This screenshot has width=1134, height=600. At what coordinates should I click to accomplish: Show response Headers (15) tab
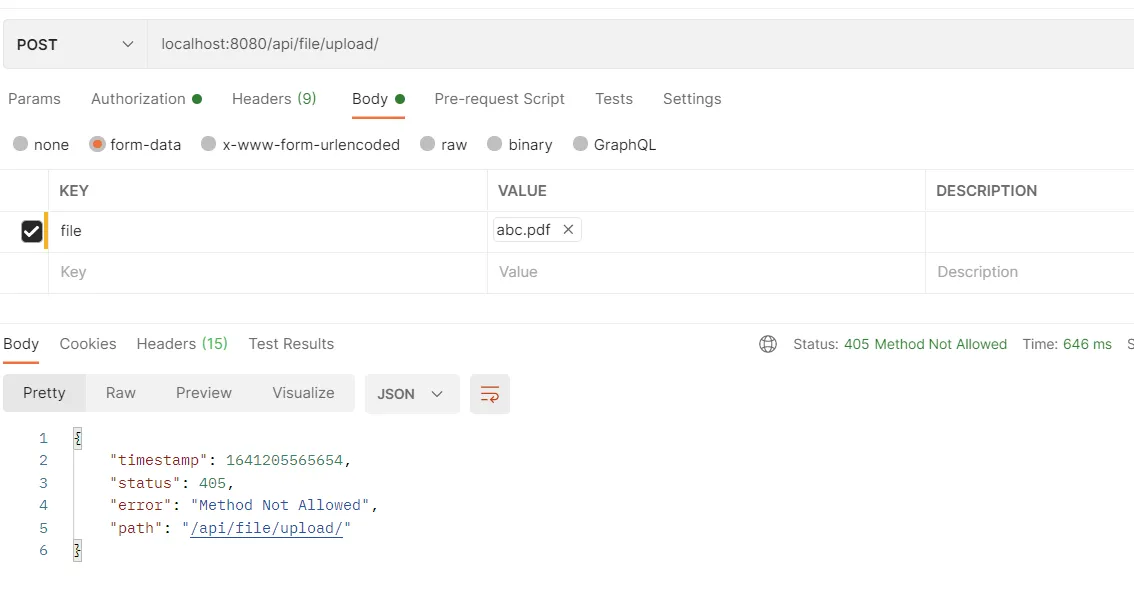click(x=182, y=344)
